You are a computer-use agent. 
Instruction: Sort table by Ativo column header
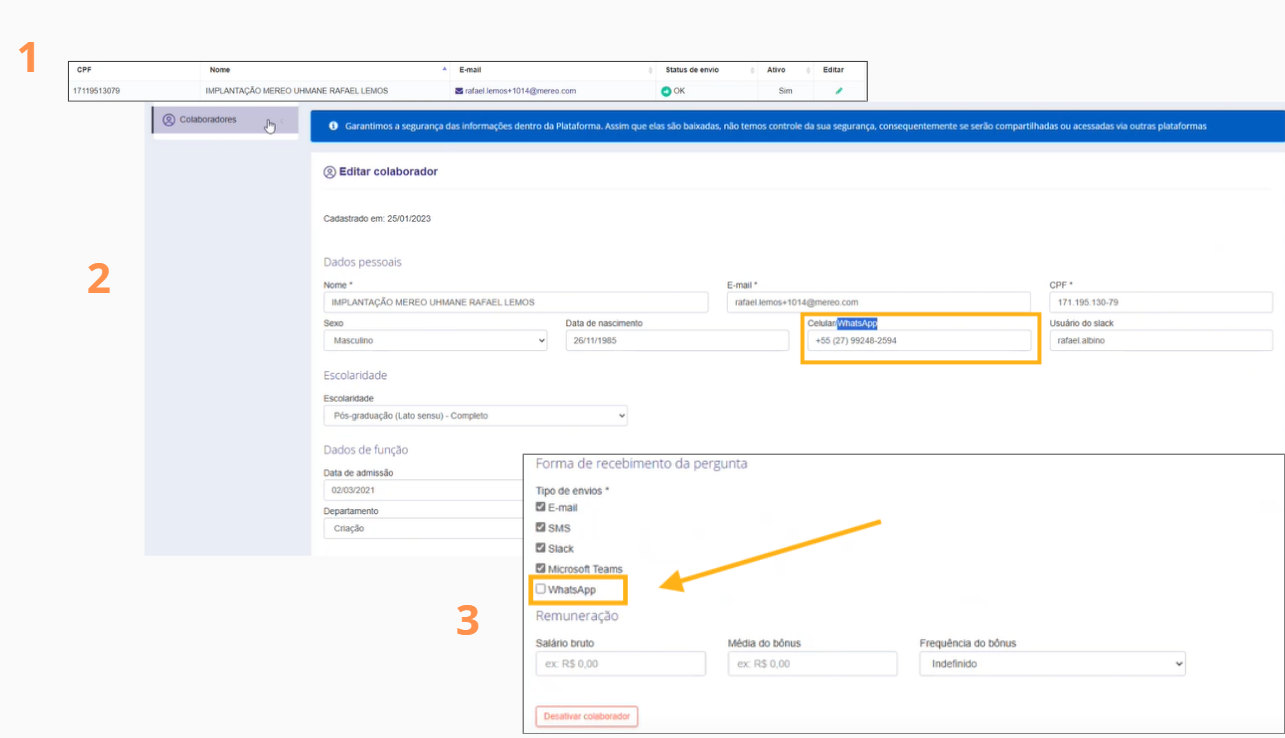[776, 70]
